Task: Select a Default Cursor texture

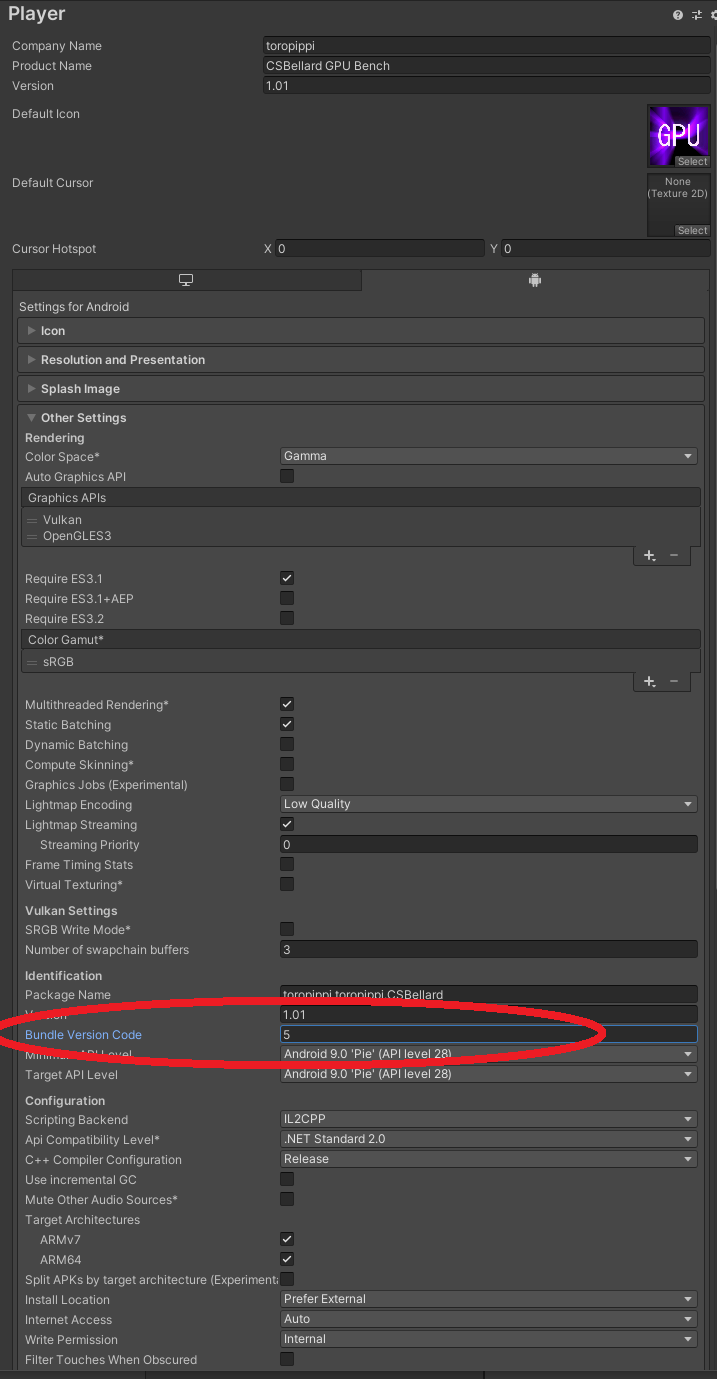Action: pyautogui.click(x=692, y=230)
